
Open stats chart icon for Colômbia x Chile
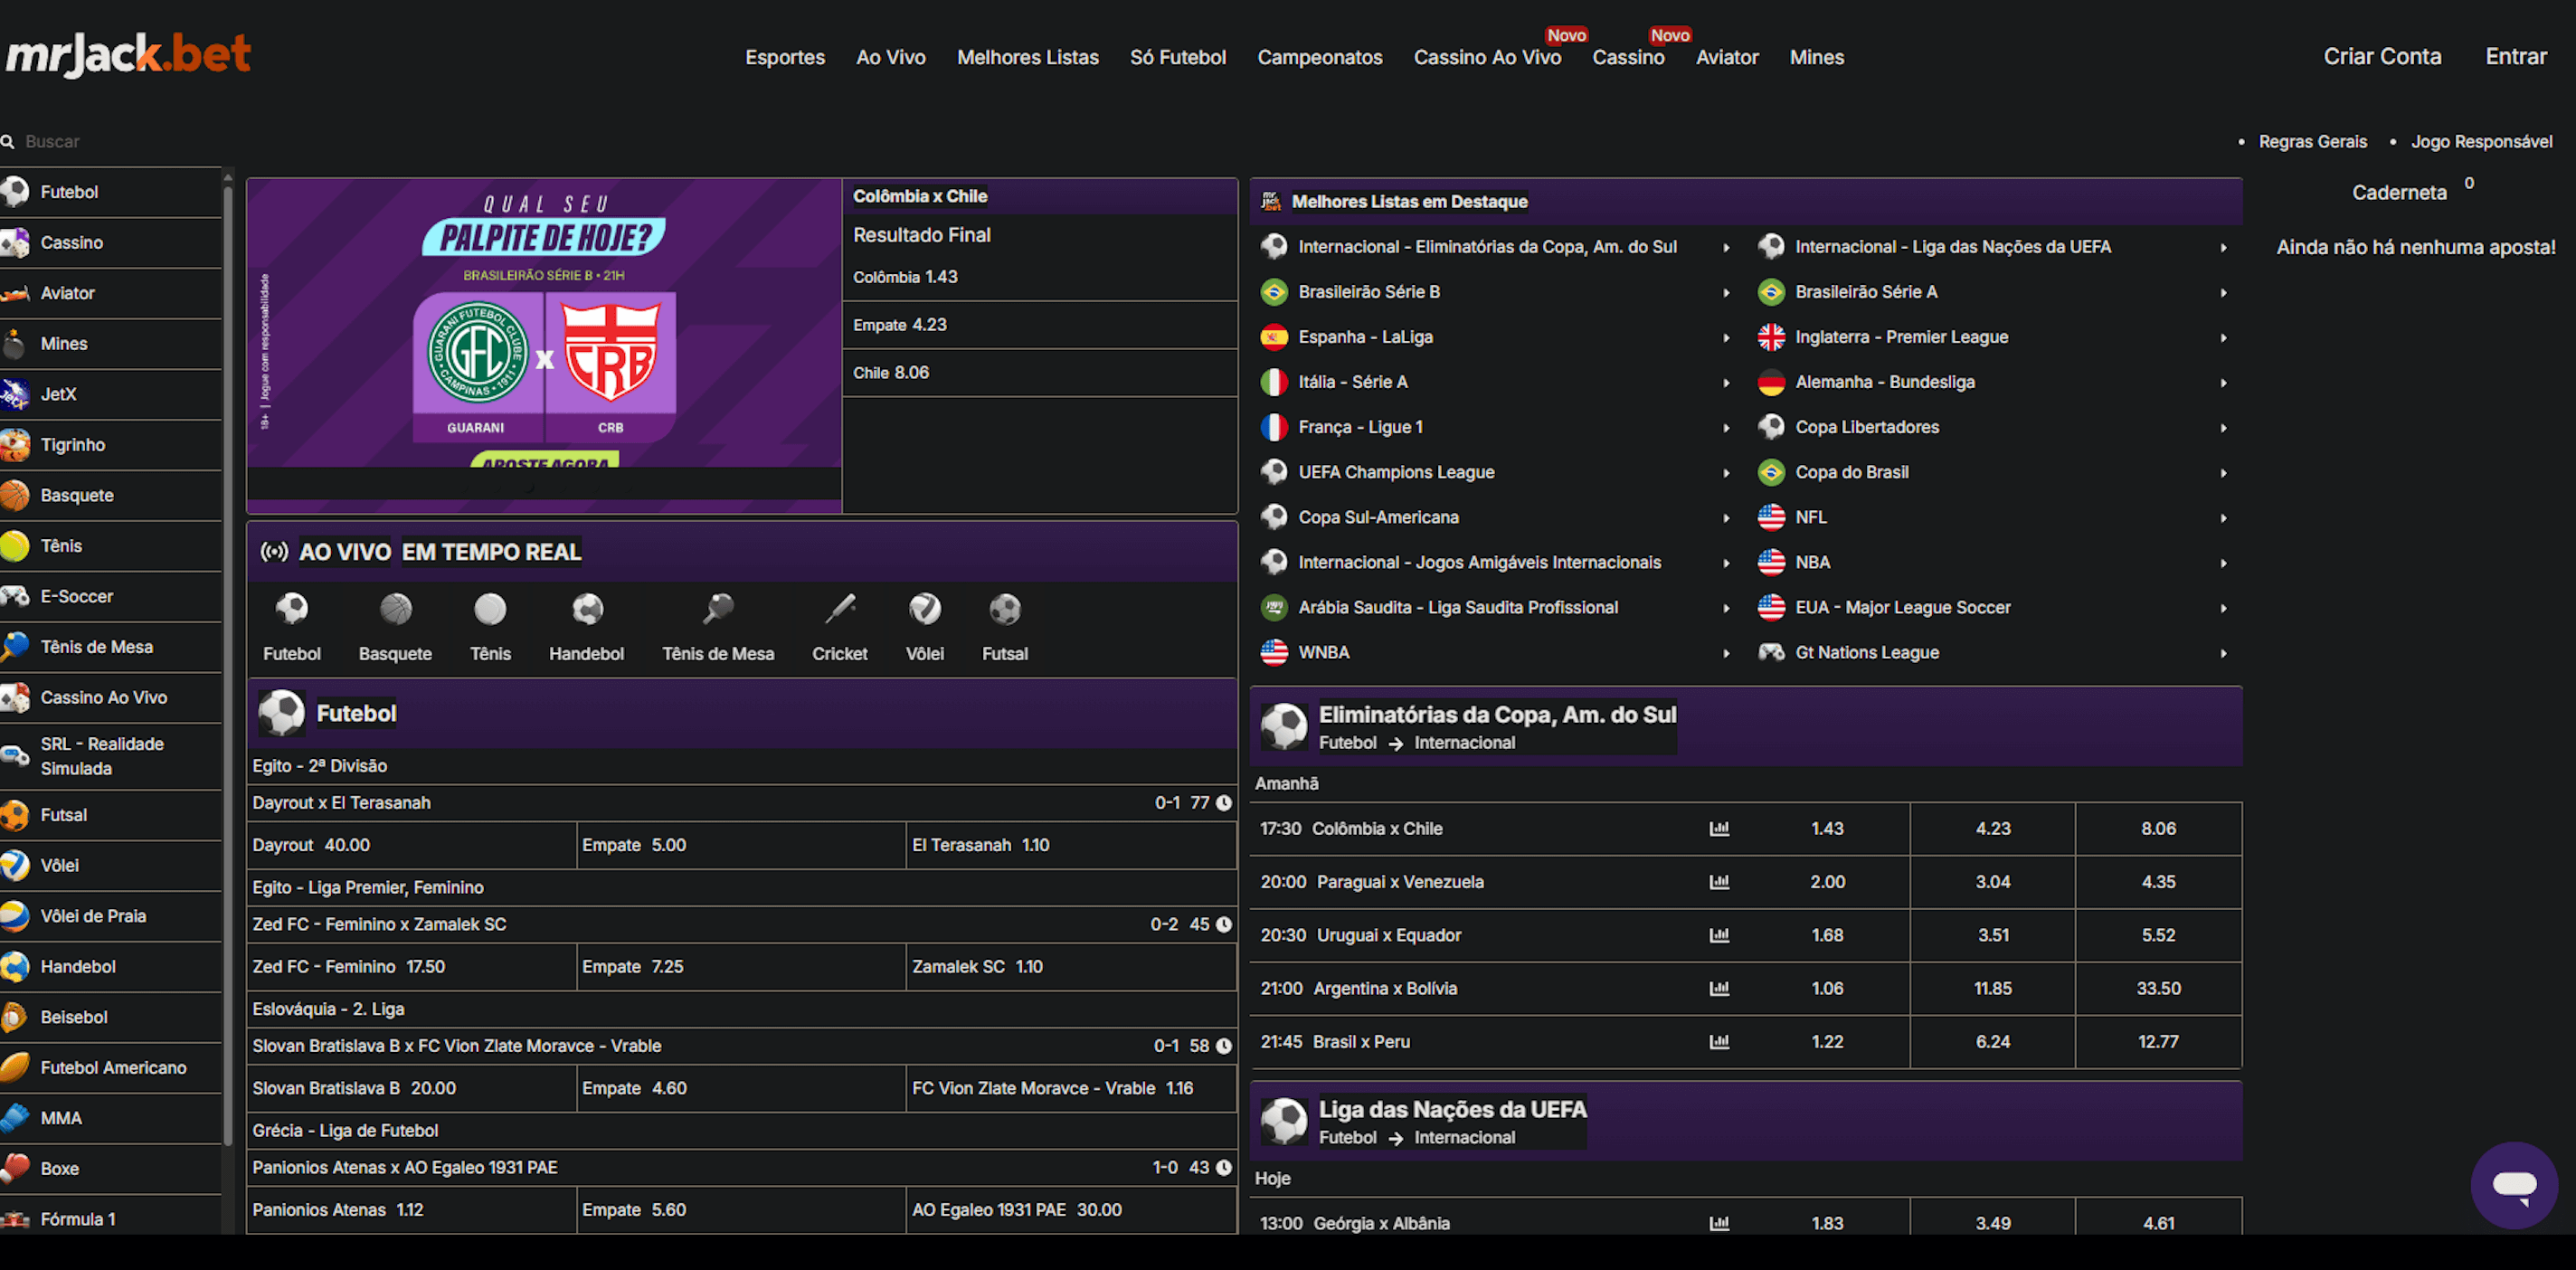point(1719,829)
